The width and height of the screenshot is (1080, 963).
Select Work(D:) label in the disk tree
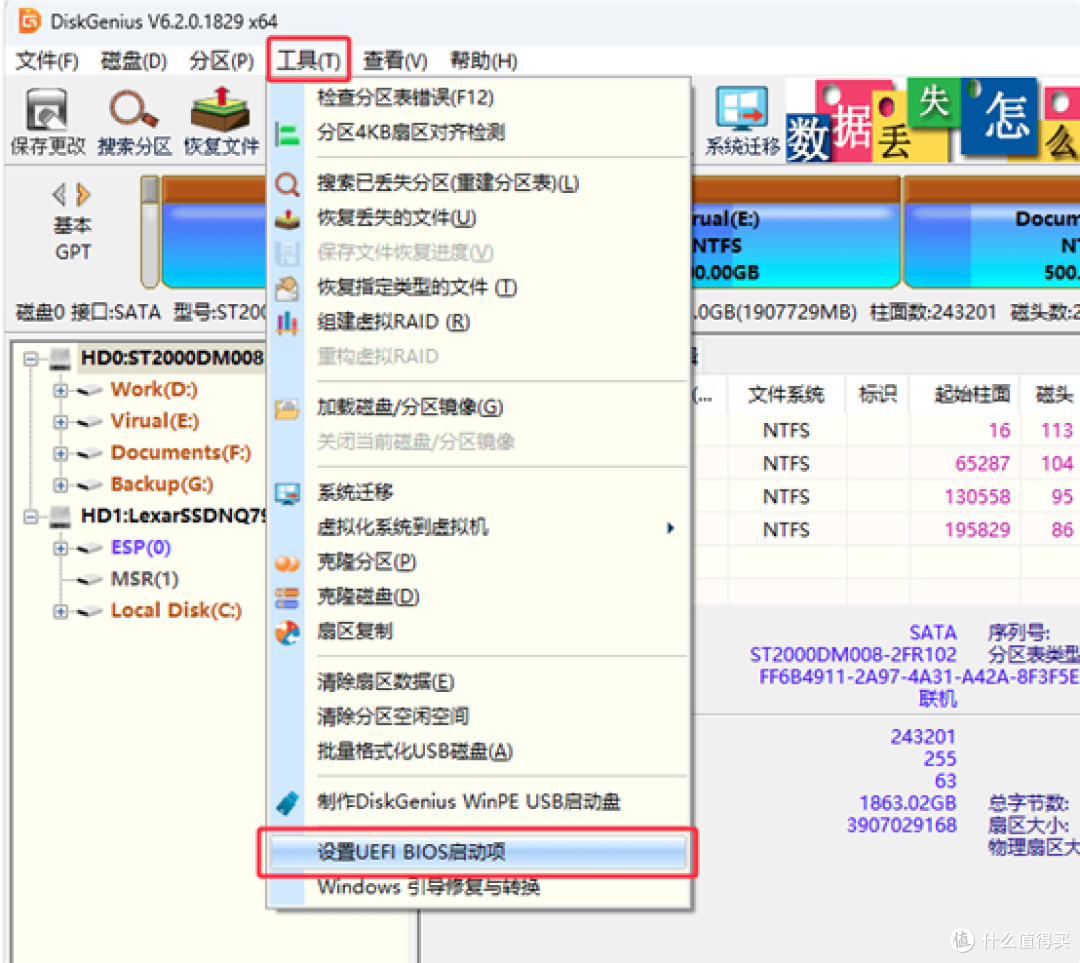tap(154, 390)
